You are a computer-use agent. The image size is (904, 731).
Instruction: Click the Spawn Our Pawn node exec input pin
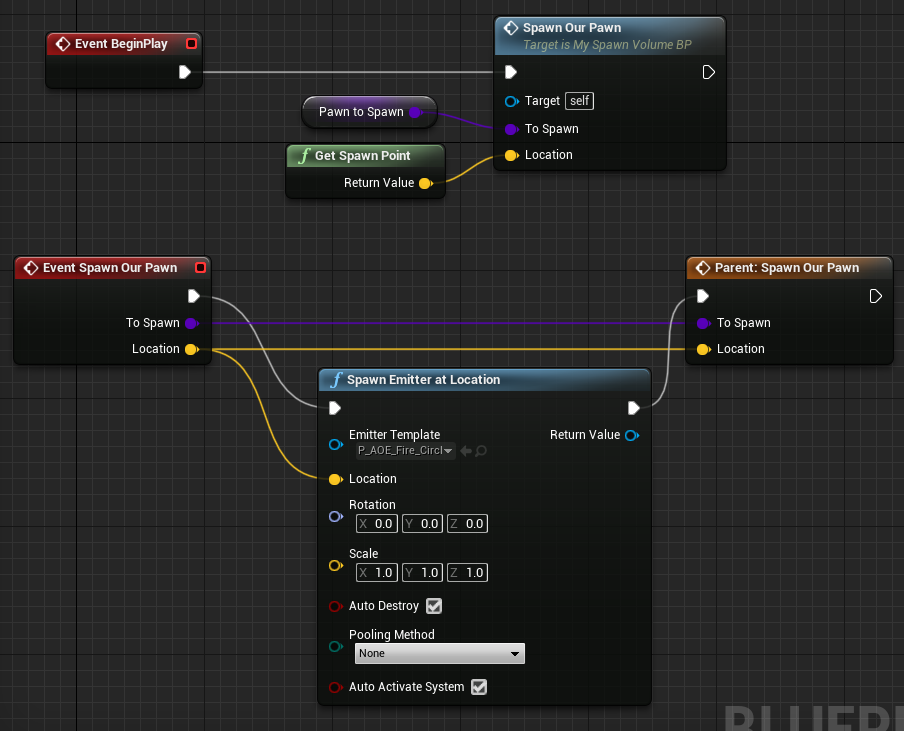tap(511, 72)
